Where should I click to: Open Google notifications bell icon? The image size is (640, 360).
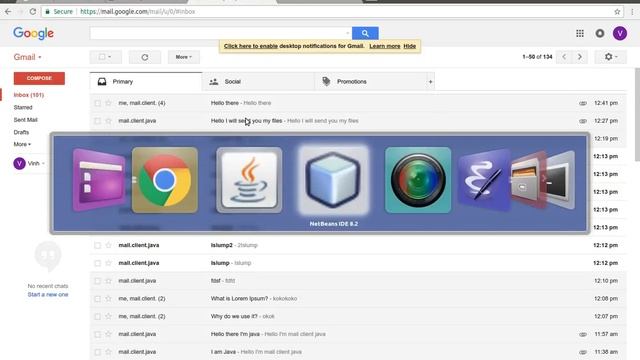[600, 33]
